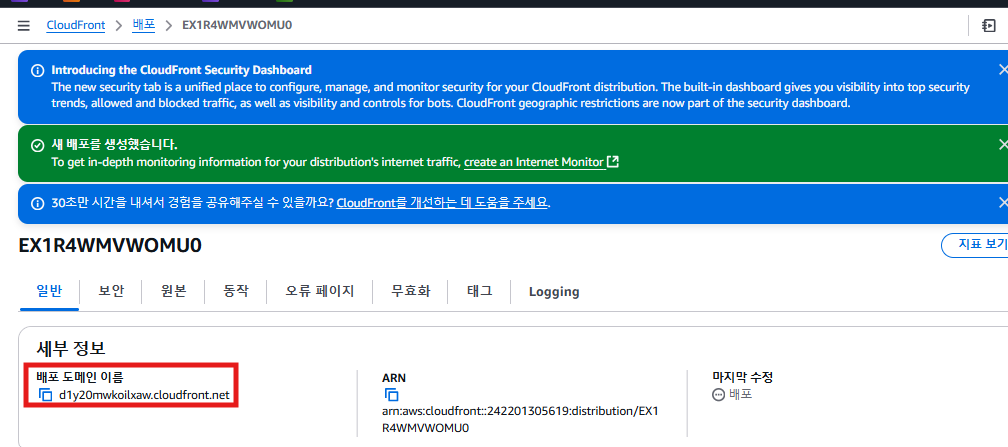Click the ARN distribution string text
The image size is (1008, 447).
519,419
